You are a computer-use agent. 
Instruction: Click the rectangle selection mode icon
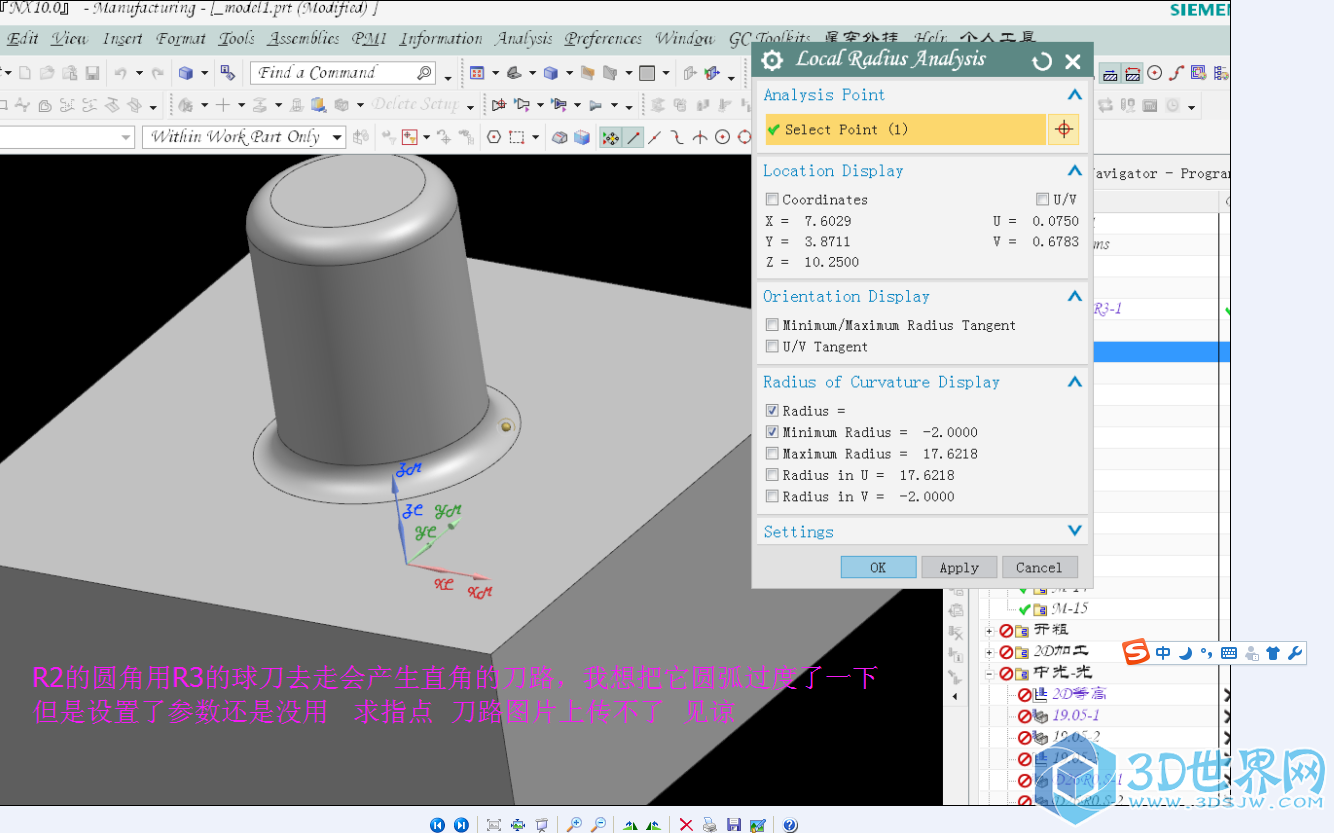517,137
